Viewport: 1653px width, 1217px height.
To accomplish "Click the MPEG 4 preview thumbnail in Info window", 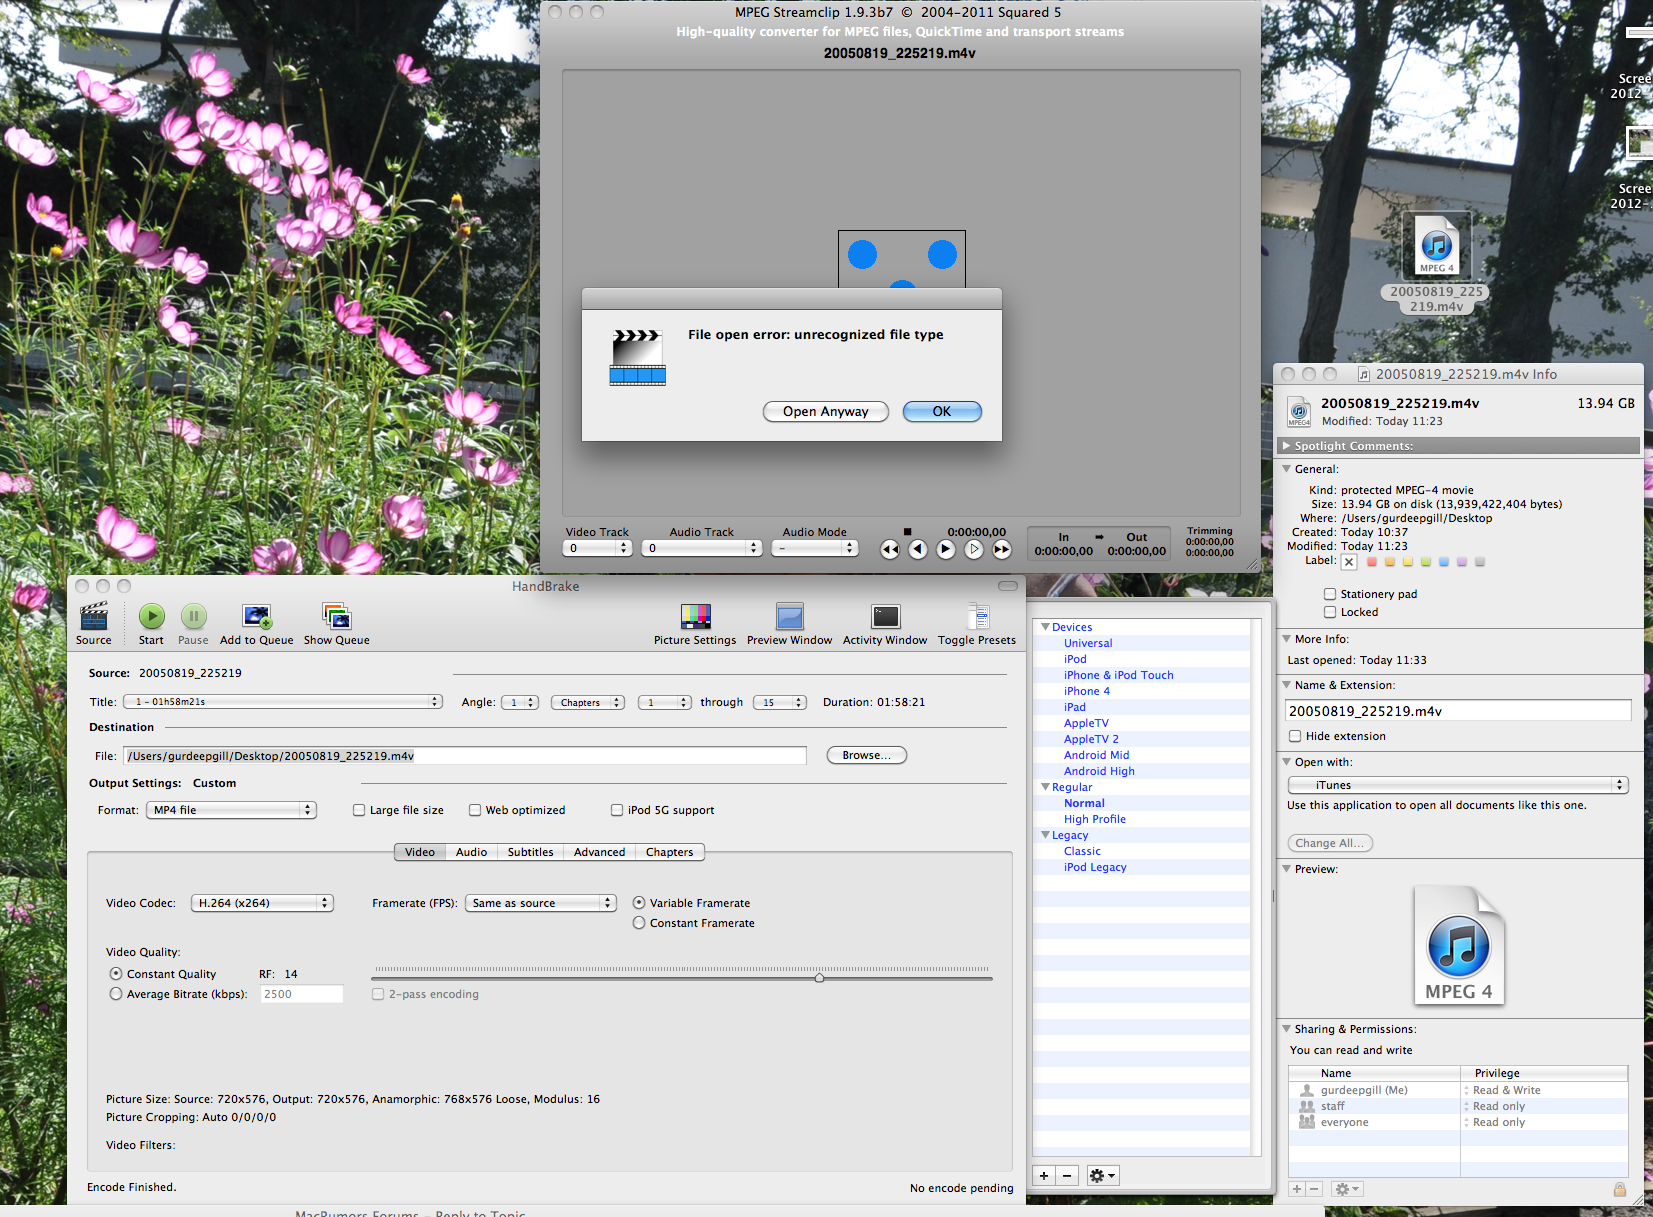I will point(1459,946).
